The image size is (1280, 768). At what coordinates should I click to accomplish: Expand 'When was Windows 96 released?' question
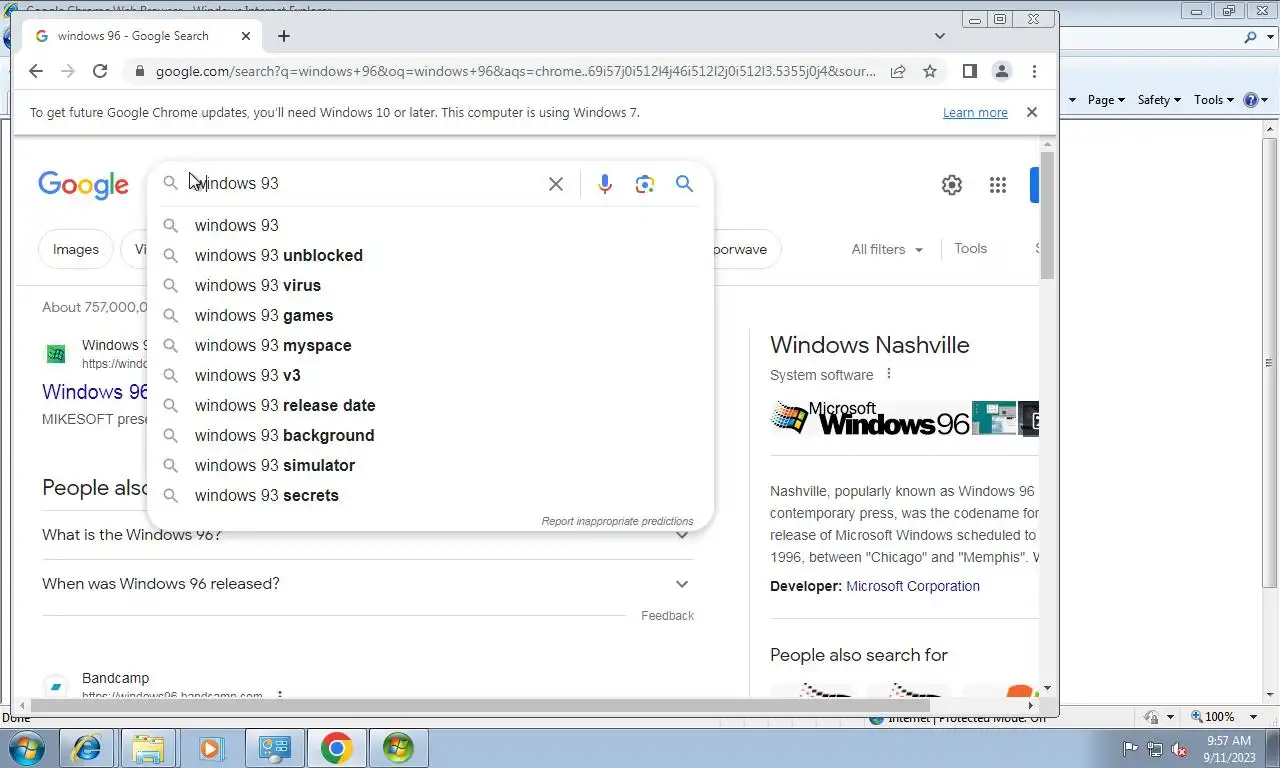(x=367, y=583)
